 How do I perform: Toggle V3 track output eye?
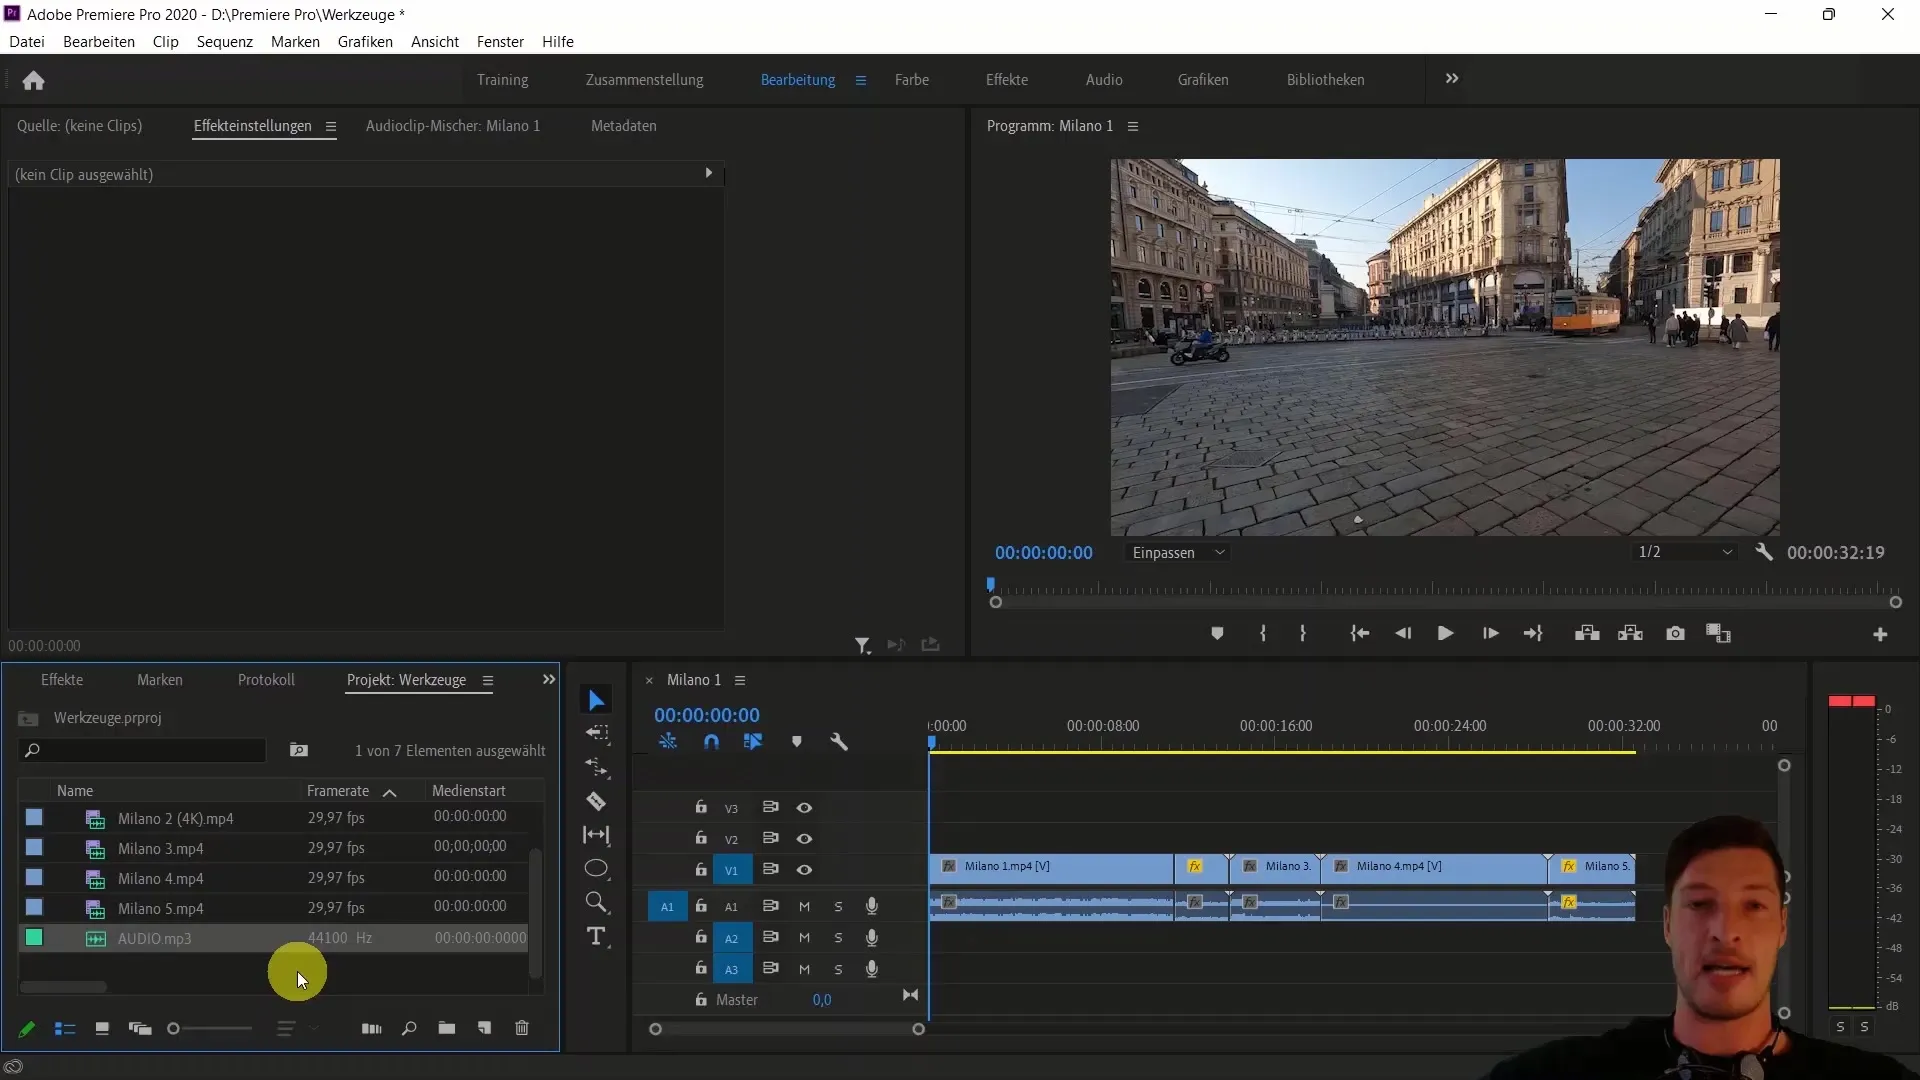804,807
